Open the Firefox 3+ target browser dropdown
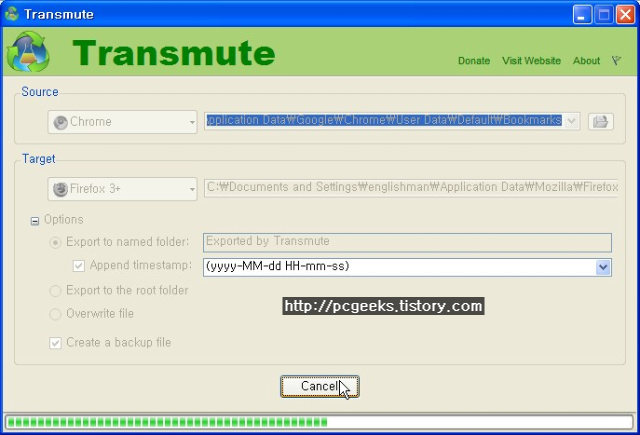 (122, 189)
